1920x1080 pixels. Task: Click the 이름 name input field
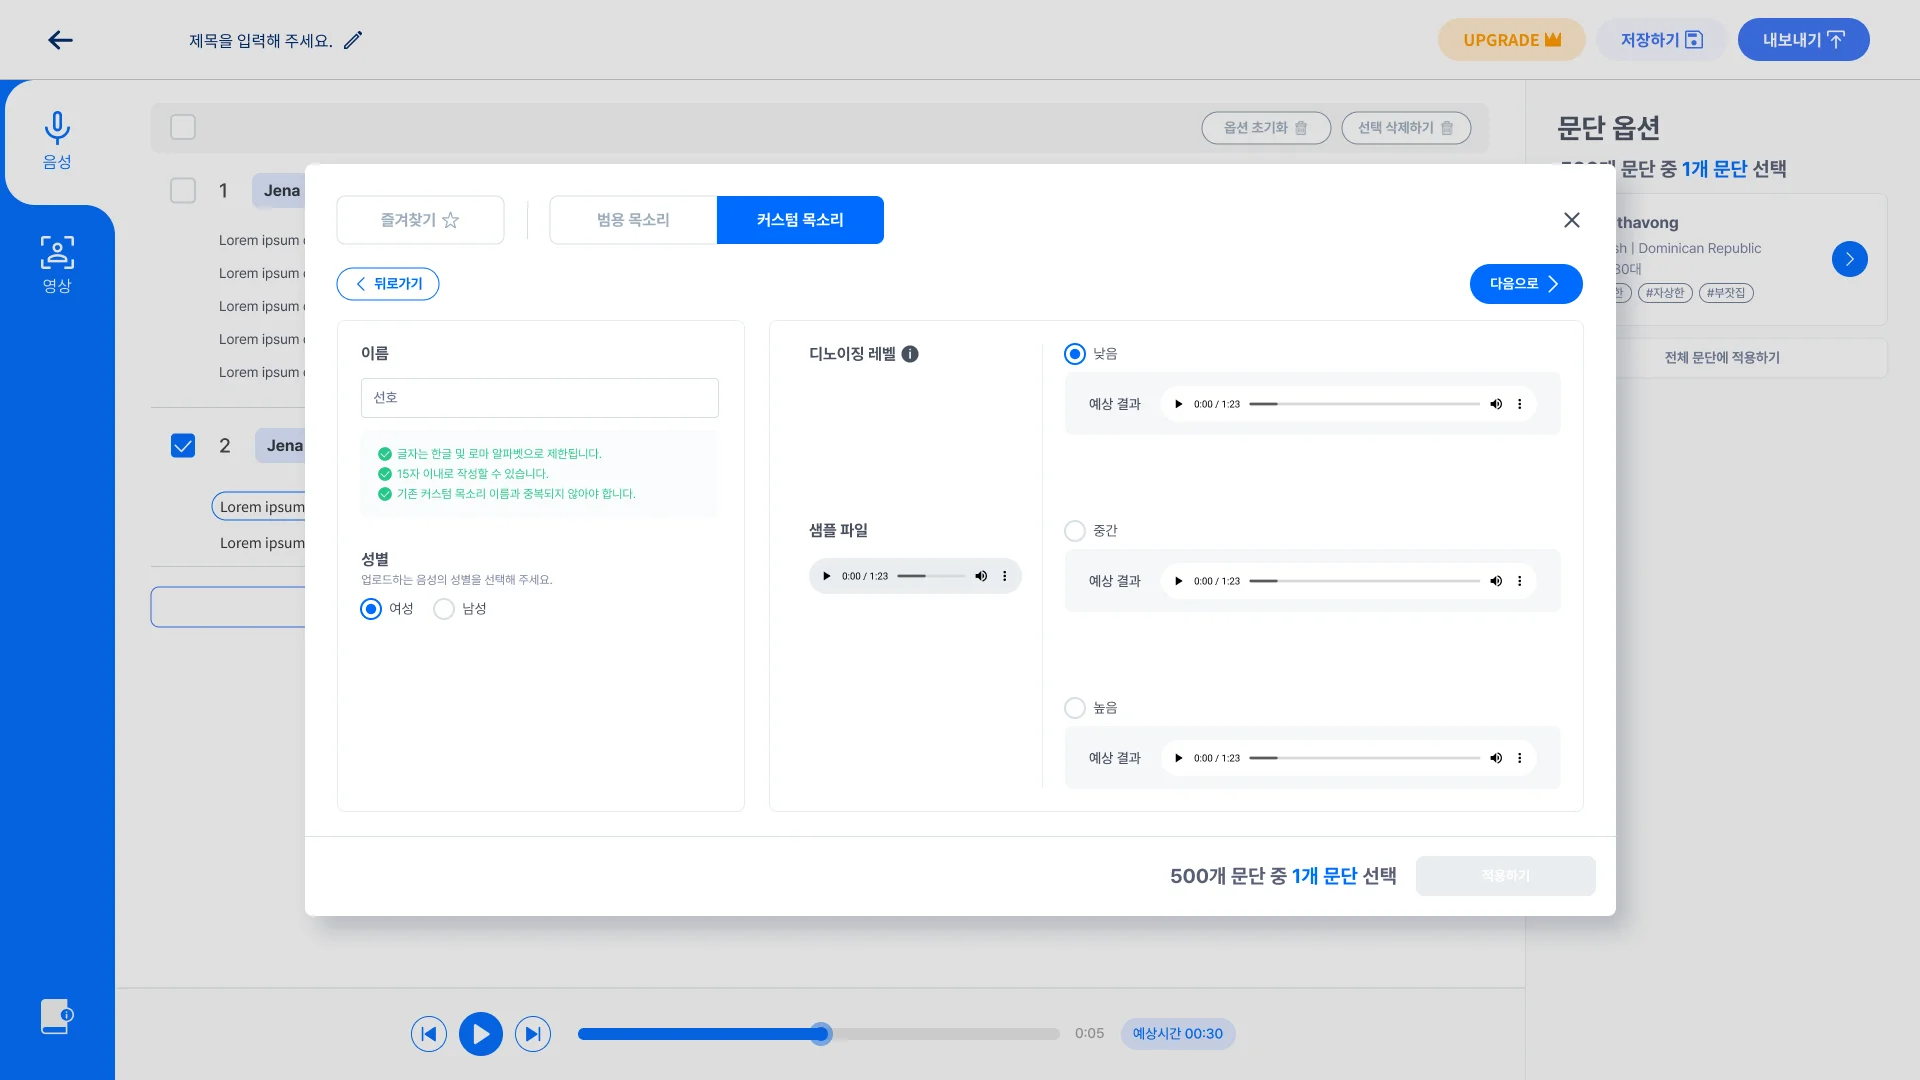click(x=539, y=398)
